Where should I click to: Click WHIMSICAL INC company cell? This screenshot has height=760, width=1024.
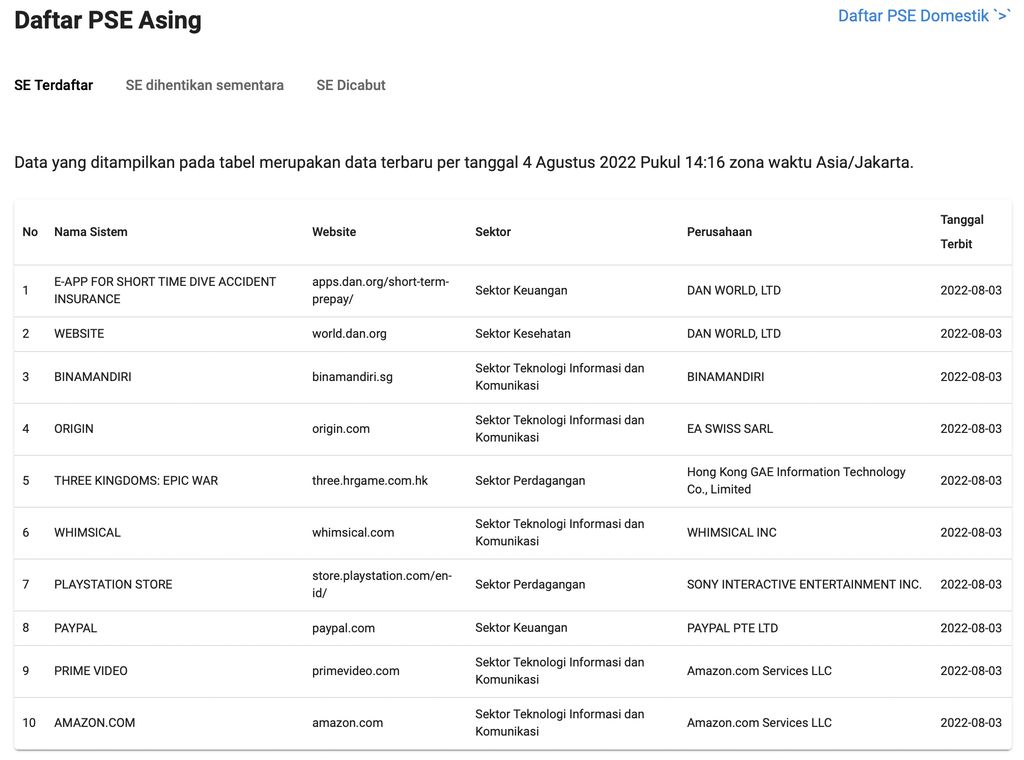pos(731,533)
